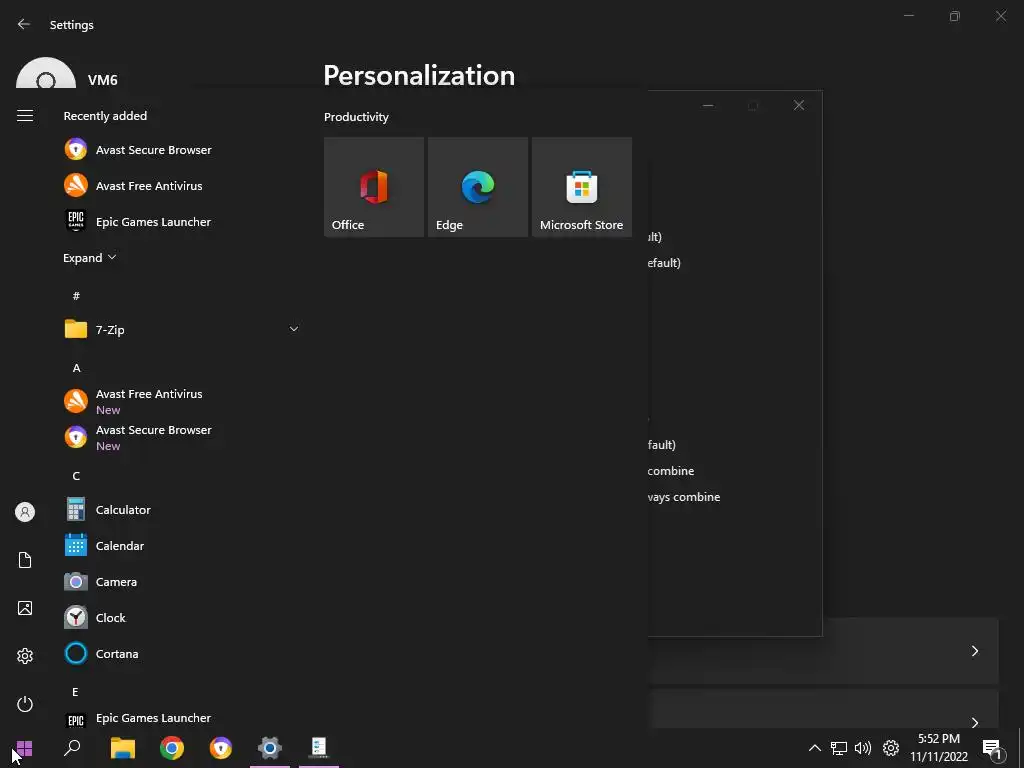Expand the 7-Zip folder chevron
1024x768 pixels.
pos(294,329)
